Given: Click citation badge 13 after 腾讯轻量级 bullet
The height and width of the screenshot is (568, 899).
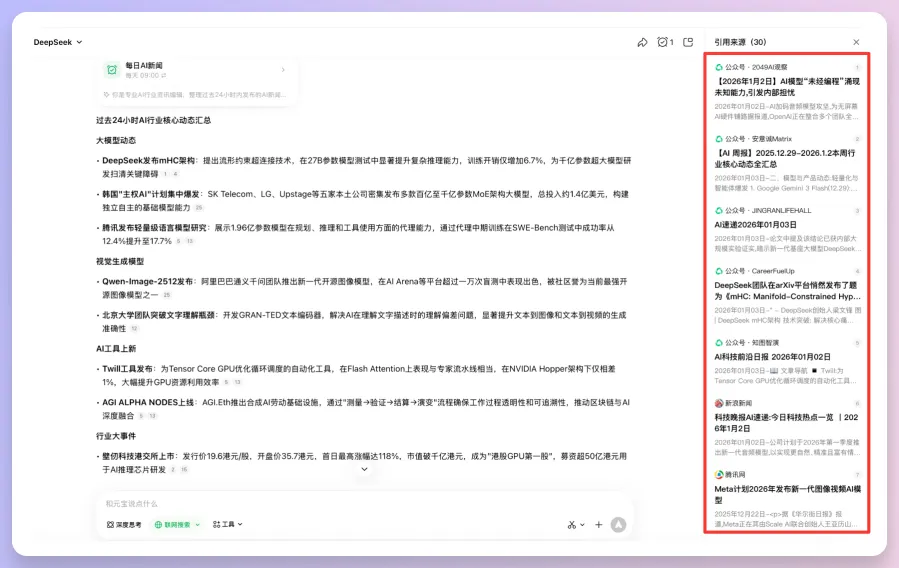Looking at the screenshot, I should coord(190,241).
